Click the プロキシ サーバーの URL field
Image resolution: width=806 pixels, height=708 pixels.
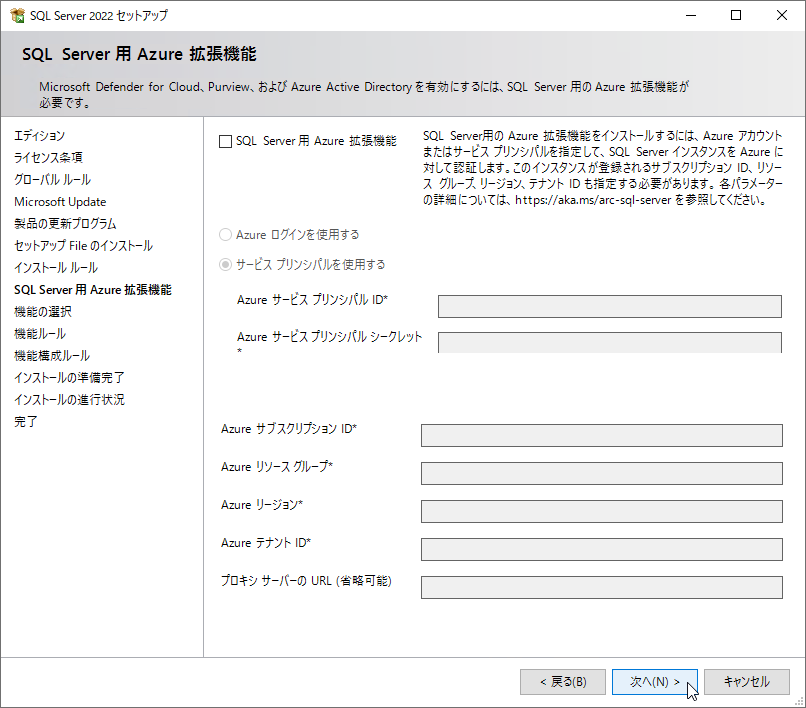[601, 588]
